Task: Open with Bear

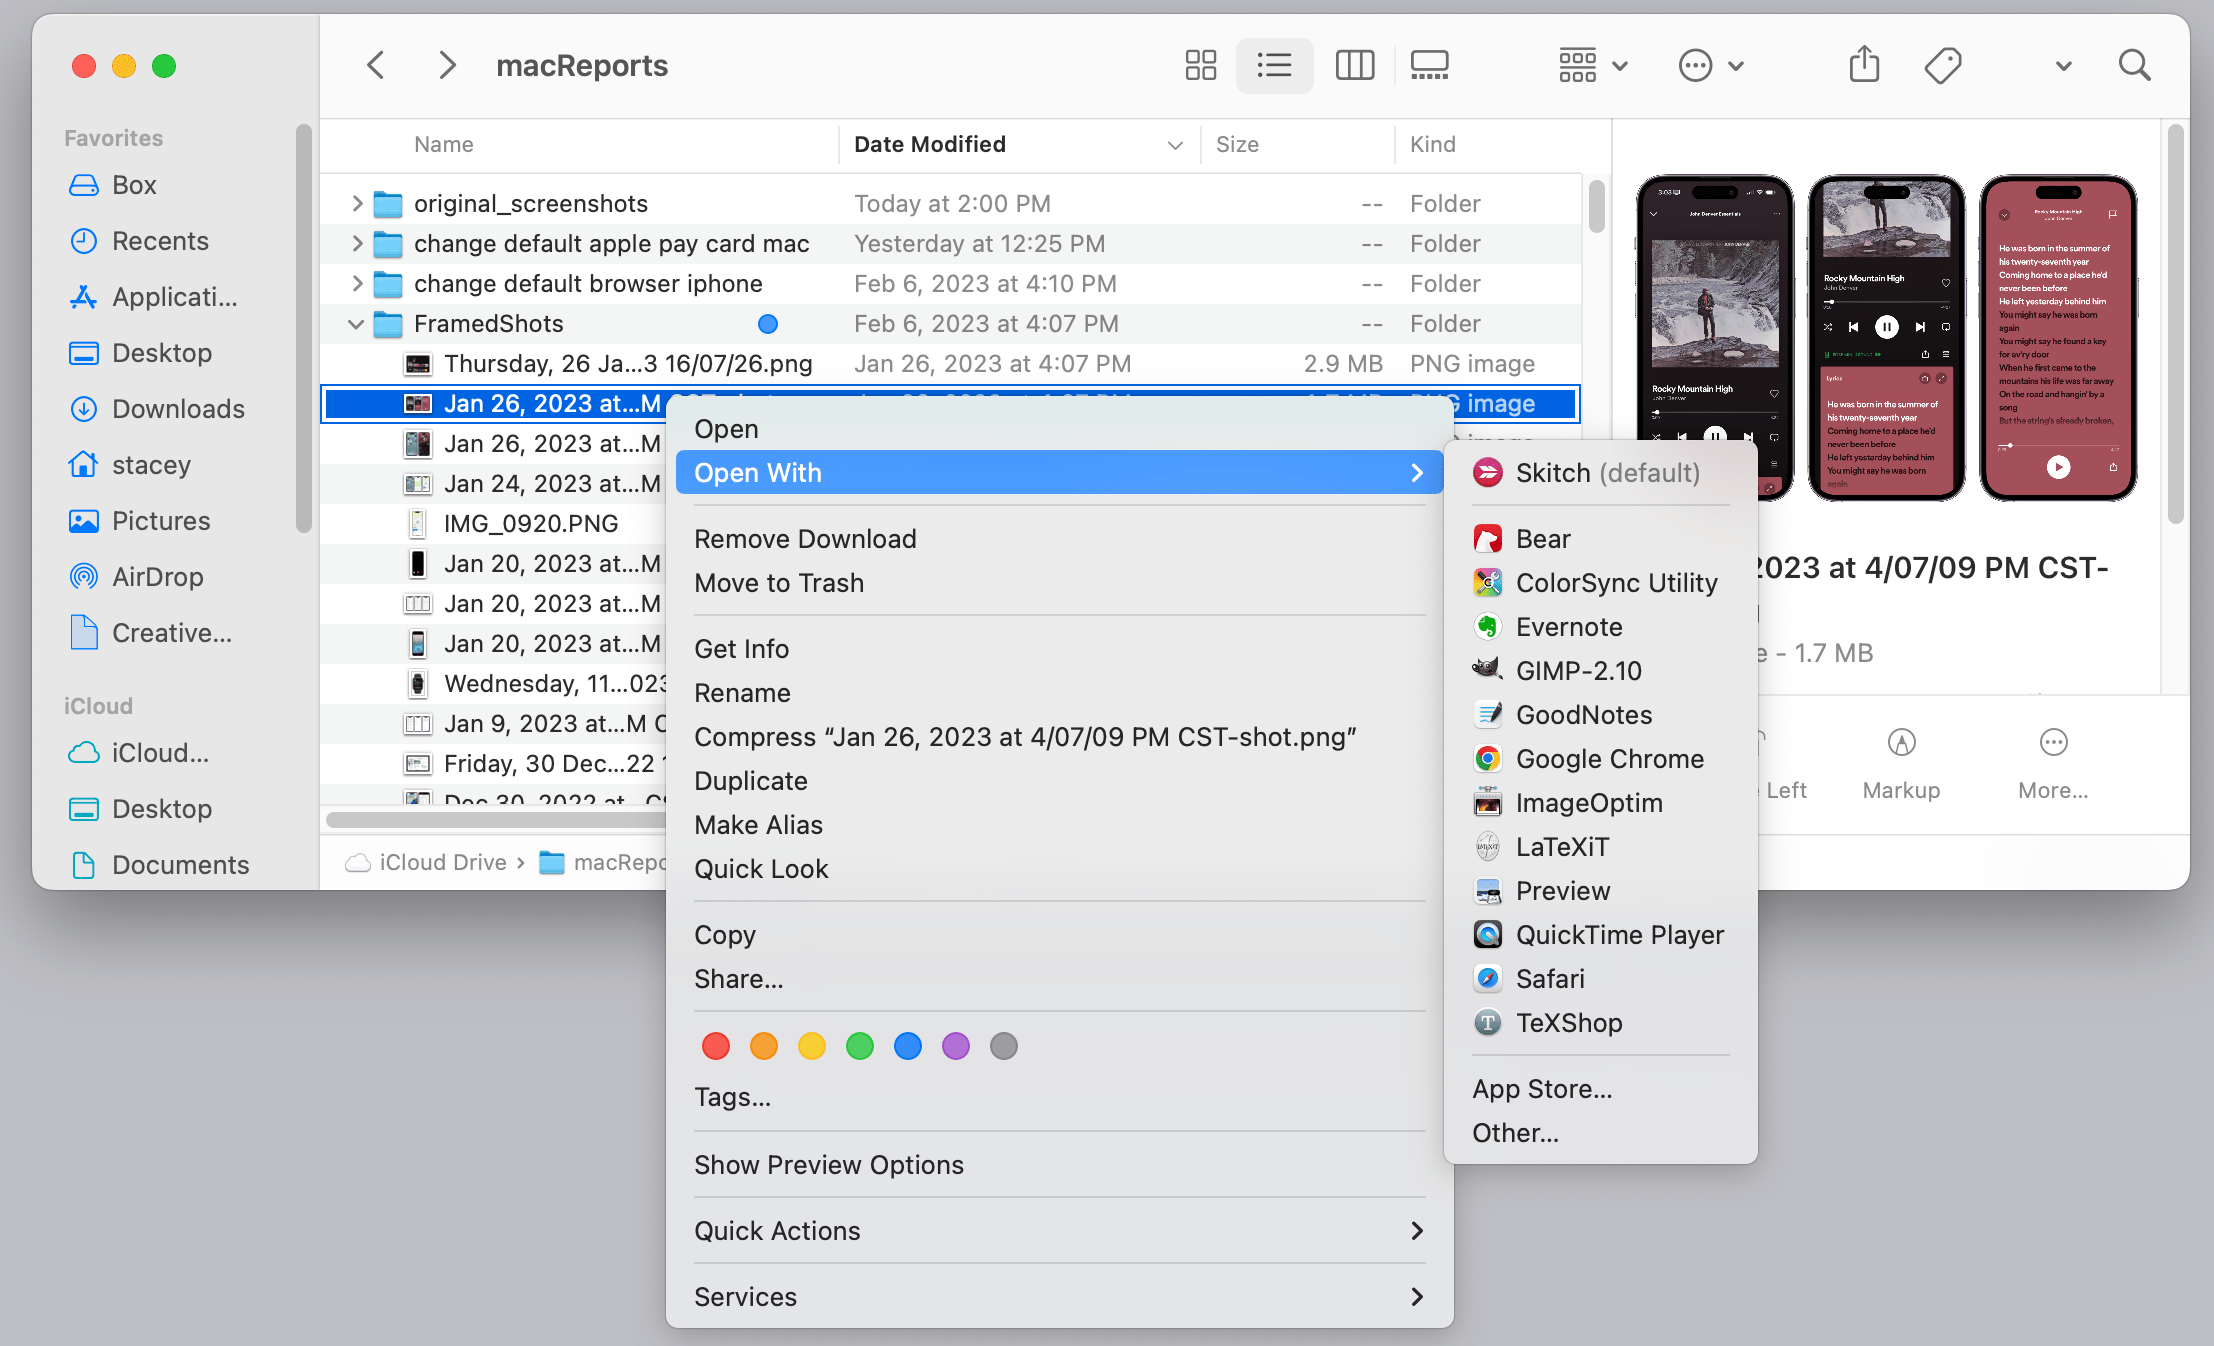Action: (x=1600, y=539)
